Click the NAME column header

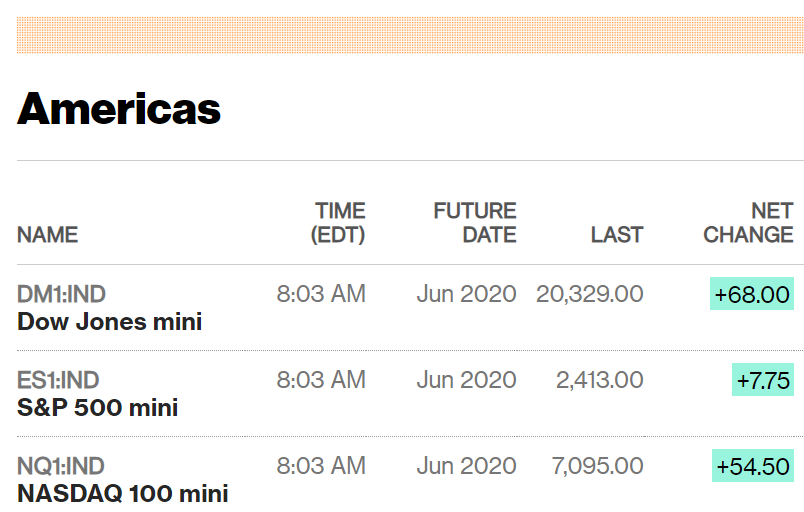tap(47, 235)
